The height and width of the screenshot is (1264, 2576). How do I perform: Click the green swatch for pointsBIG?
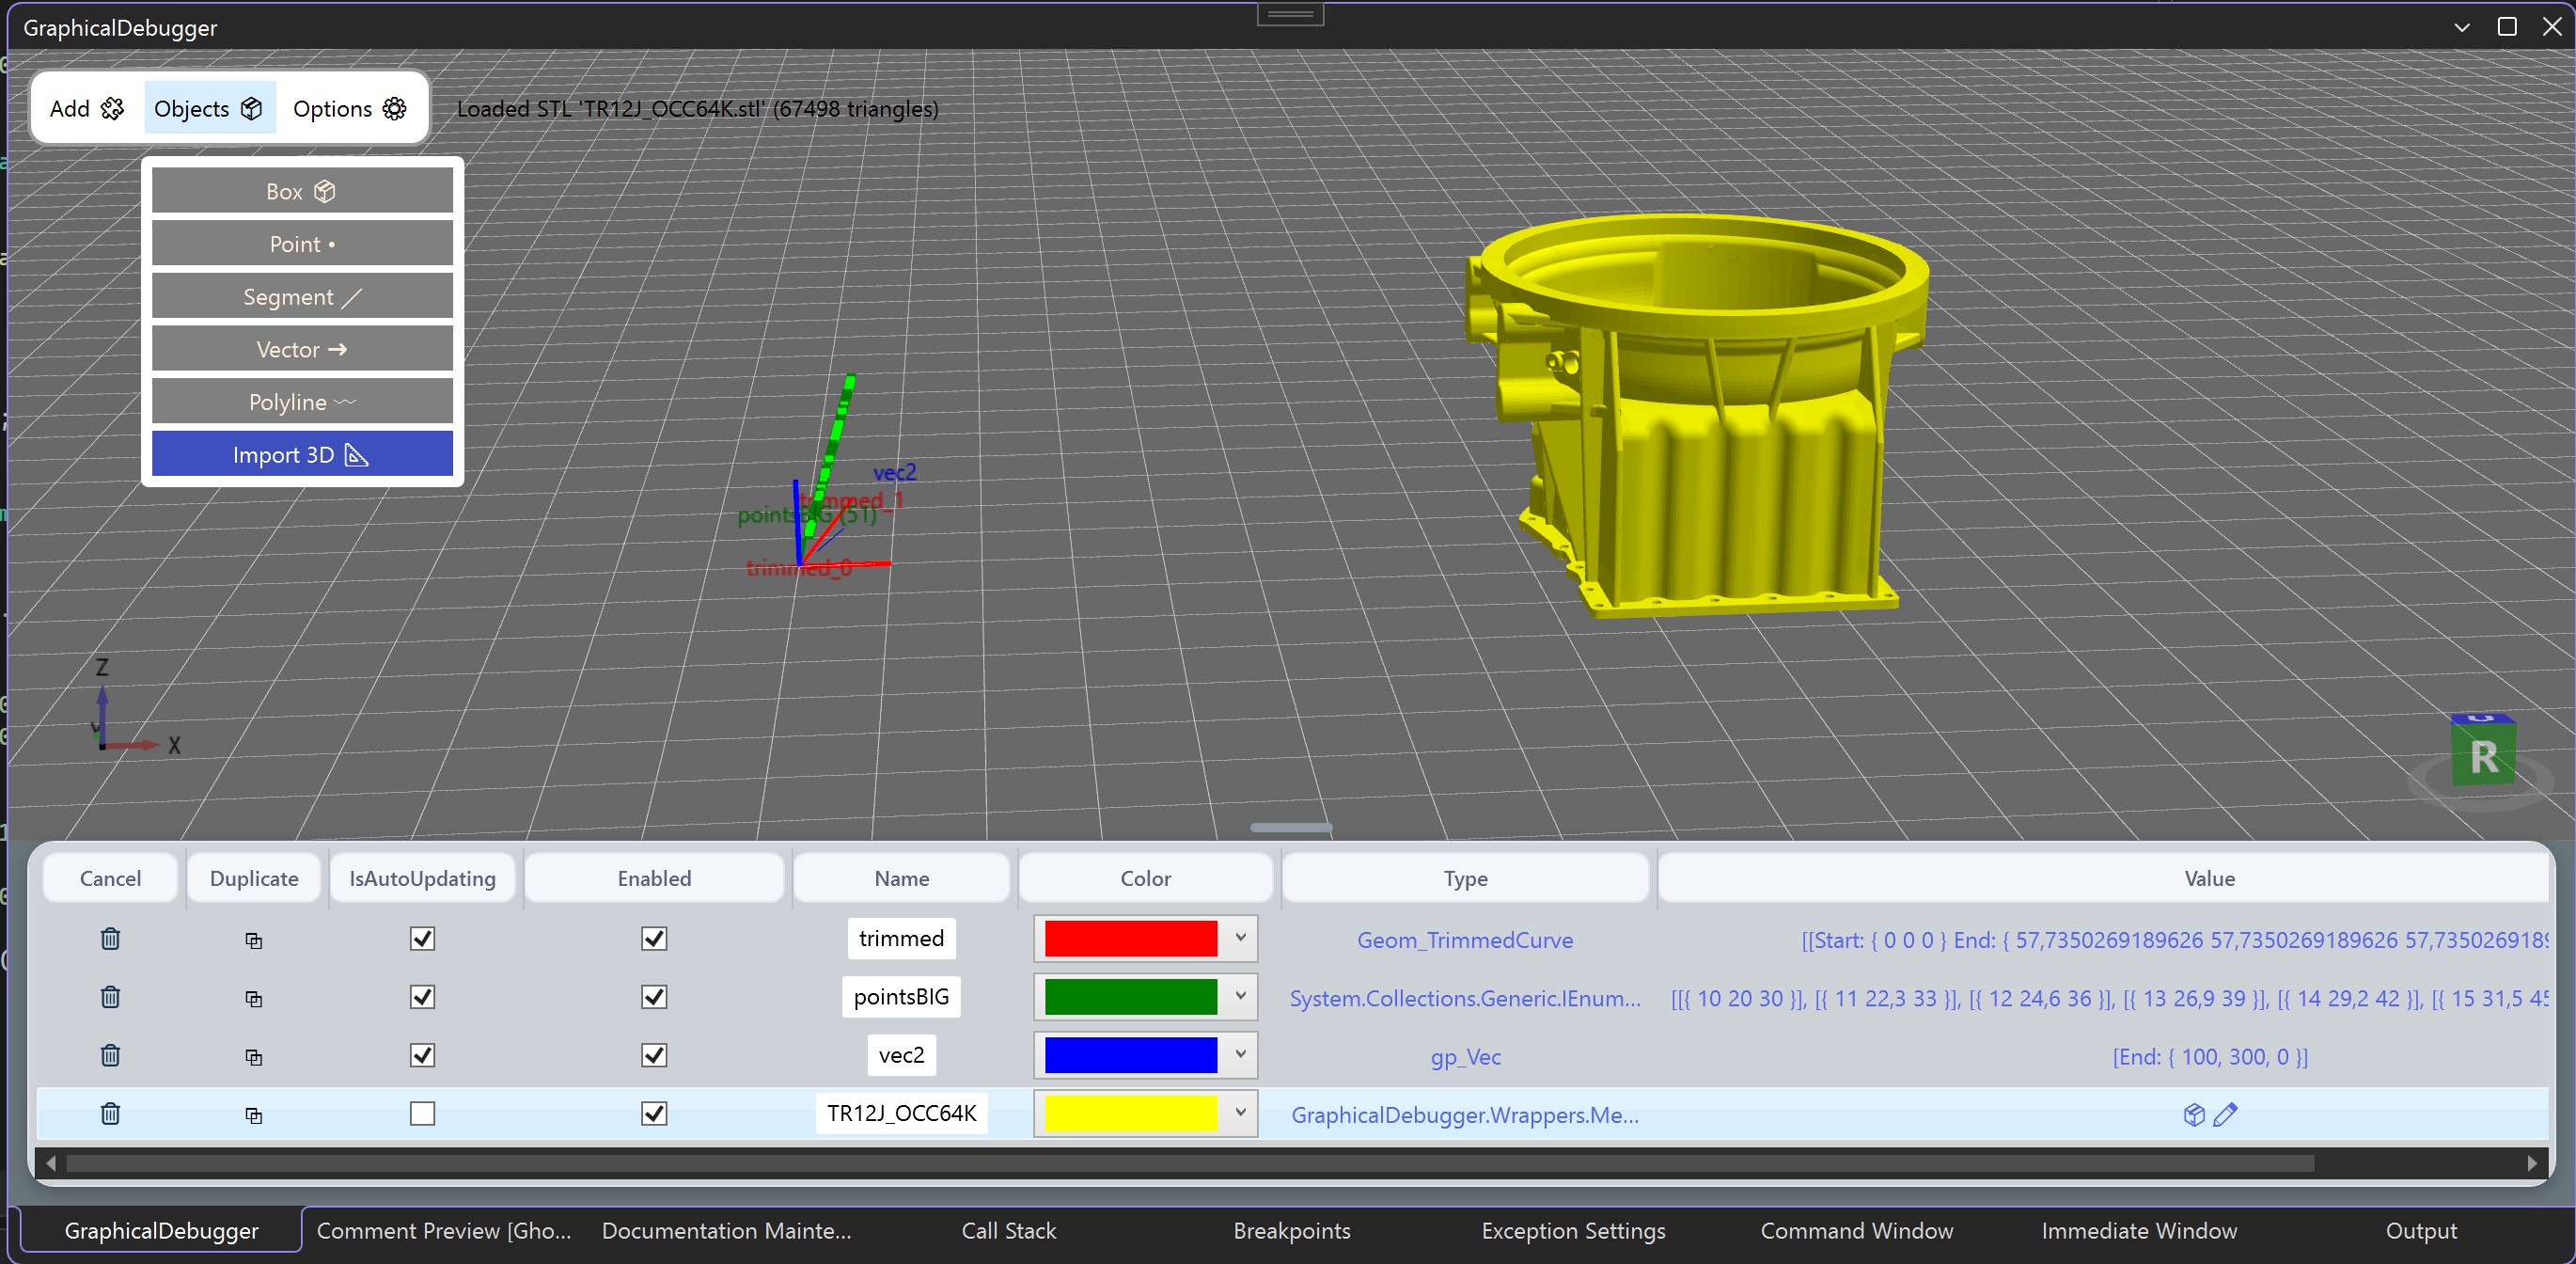(1130, 996)
